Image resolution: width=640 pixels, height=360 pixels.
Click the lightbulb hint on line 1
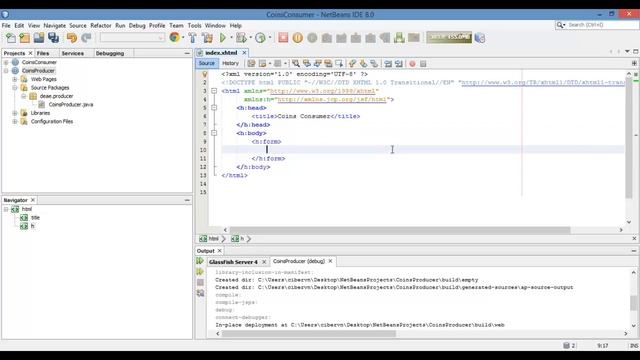(204, 74)
